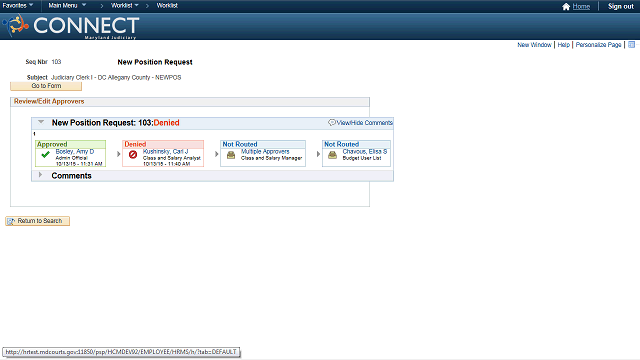Click the Home house icon

(566, 7)
